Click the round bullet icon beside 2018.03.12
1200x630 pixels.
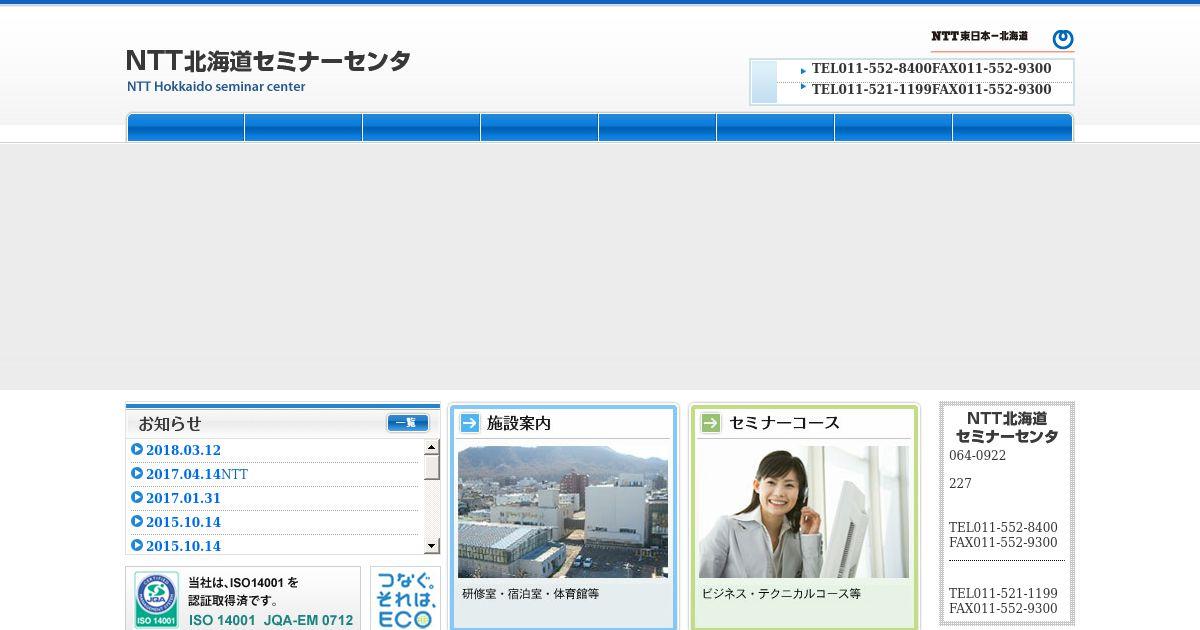[x=137, y=449]
